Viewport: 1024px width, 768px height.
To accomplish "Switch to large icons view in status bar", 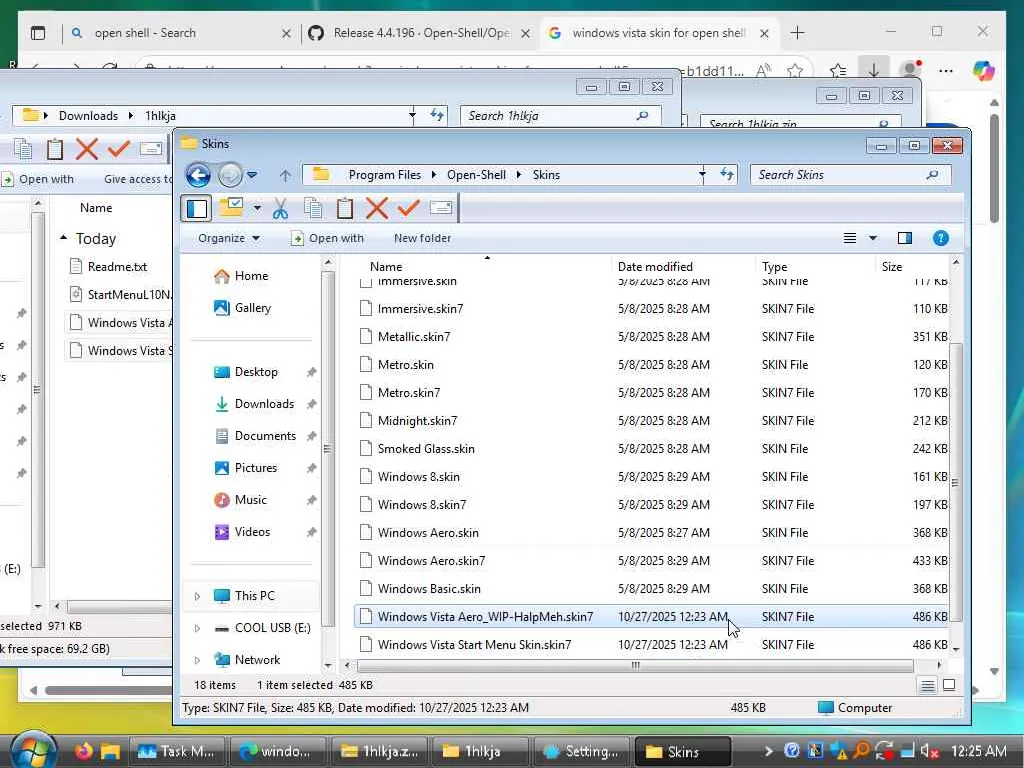I will (950, 685).
